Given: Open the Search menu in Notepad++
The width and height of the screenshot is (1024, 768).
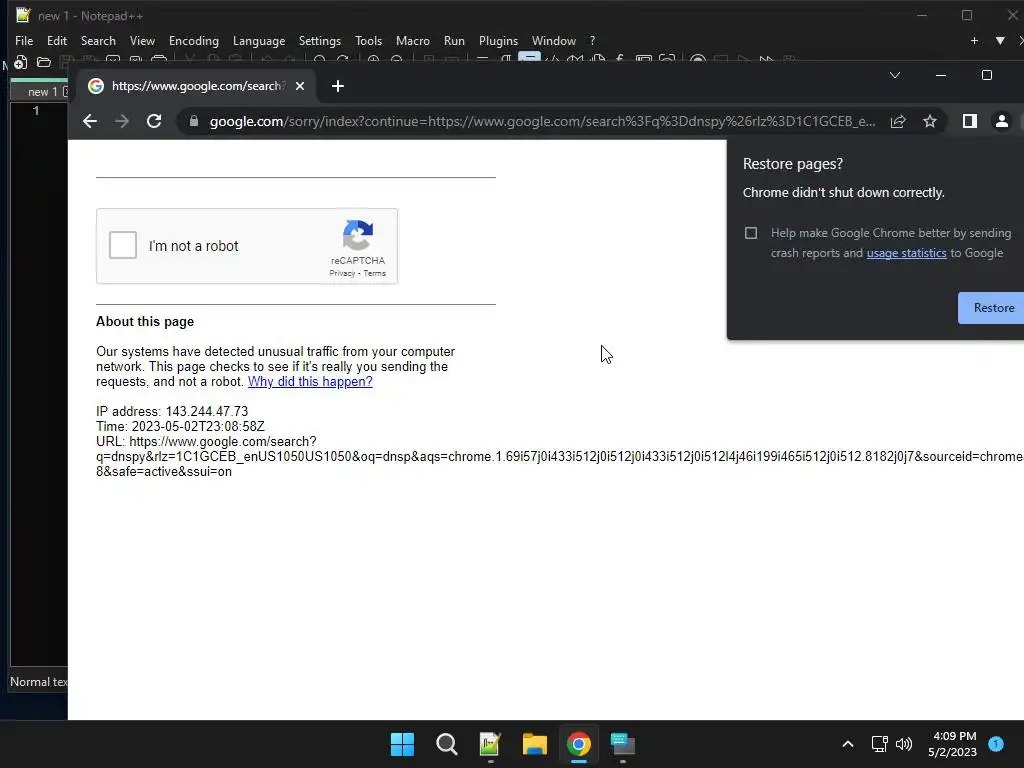Looking at the screenshot, I should pyautogui.click(x=98, y=40).
